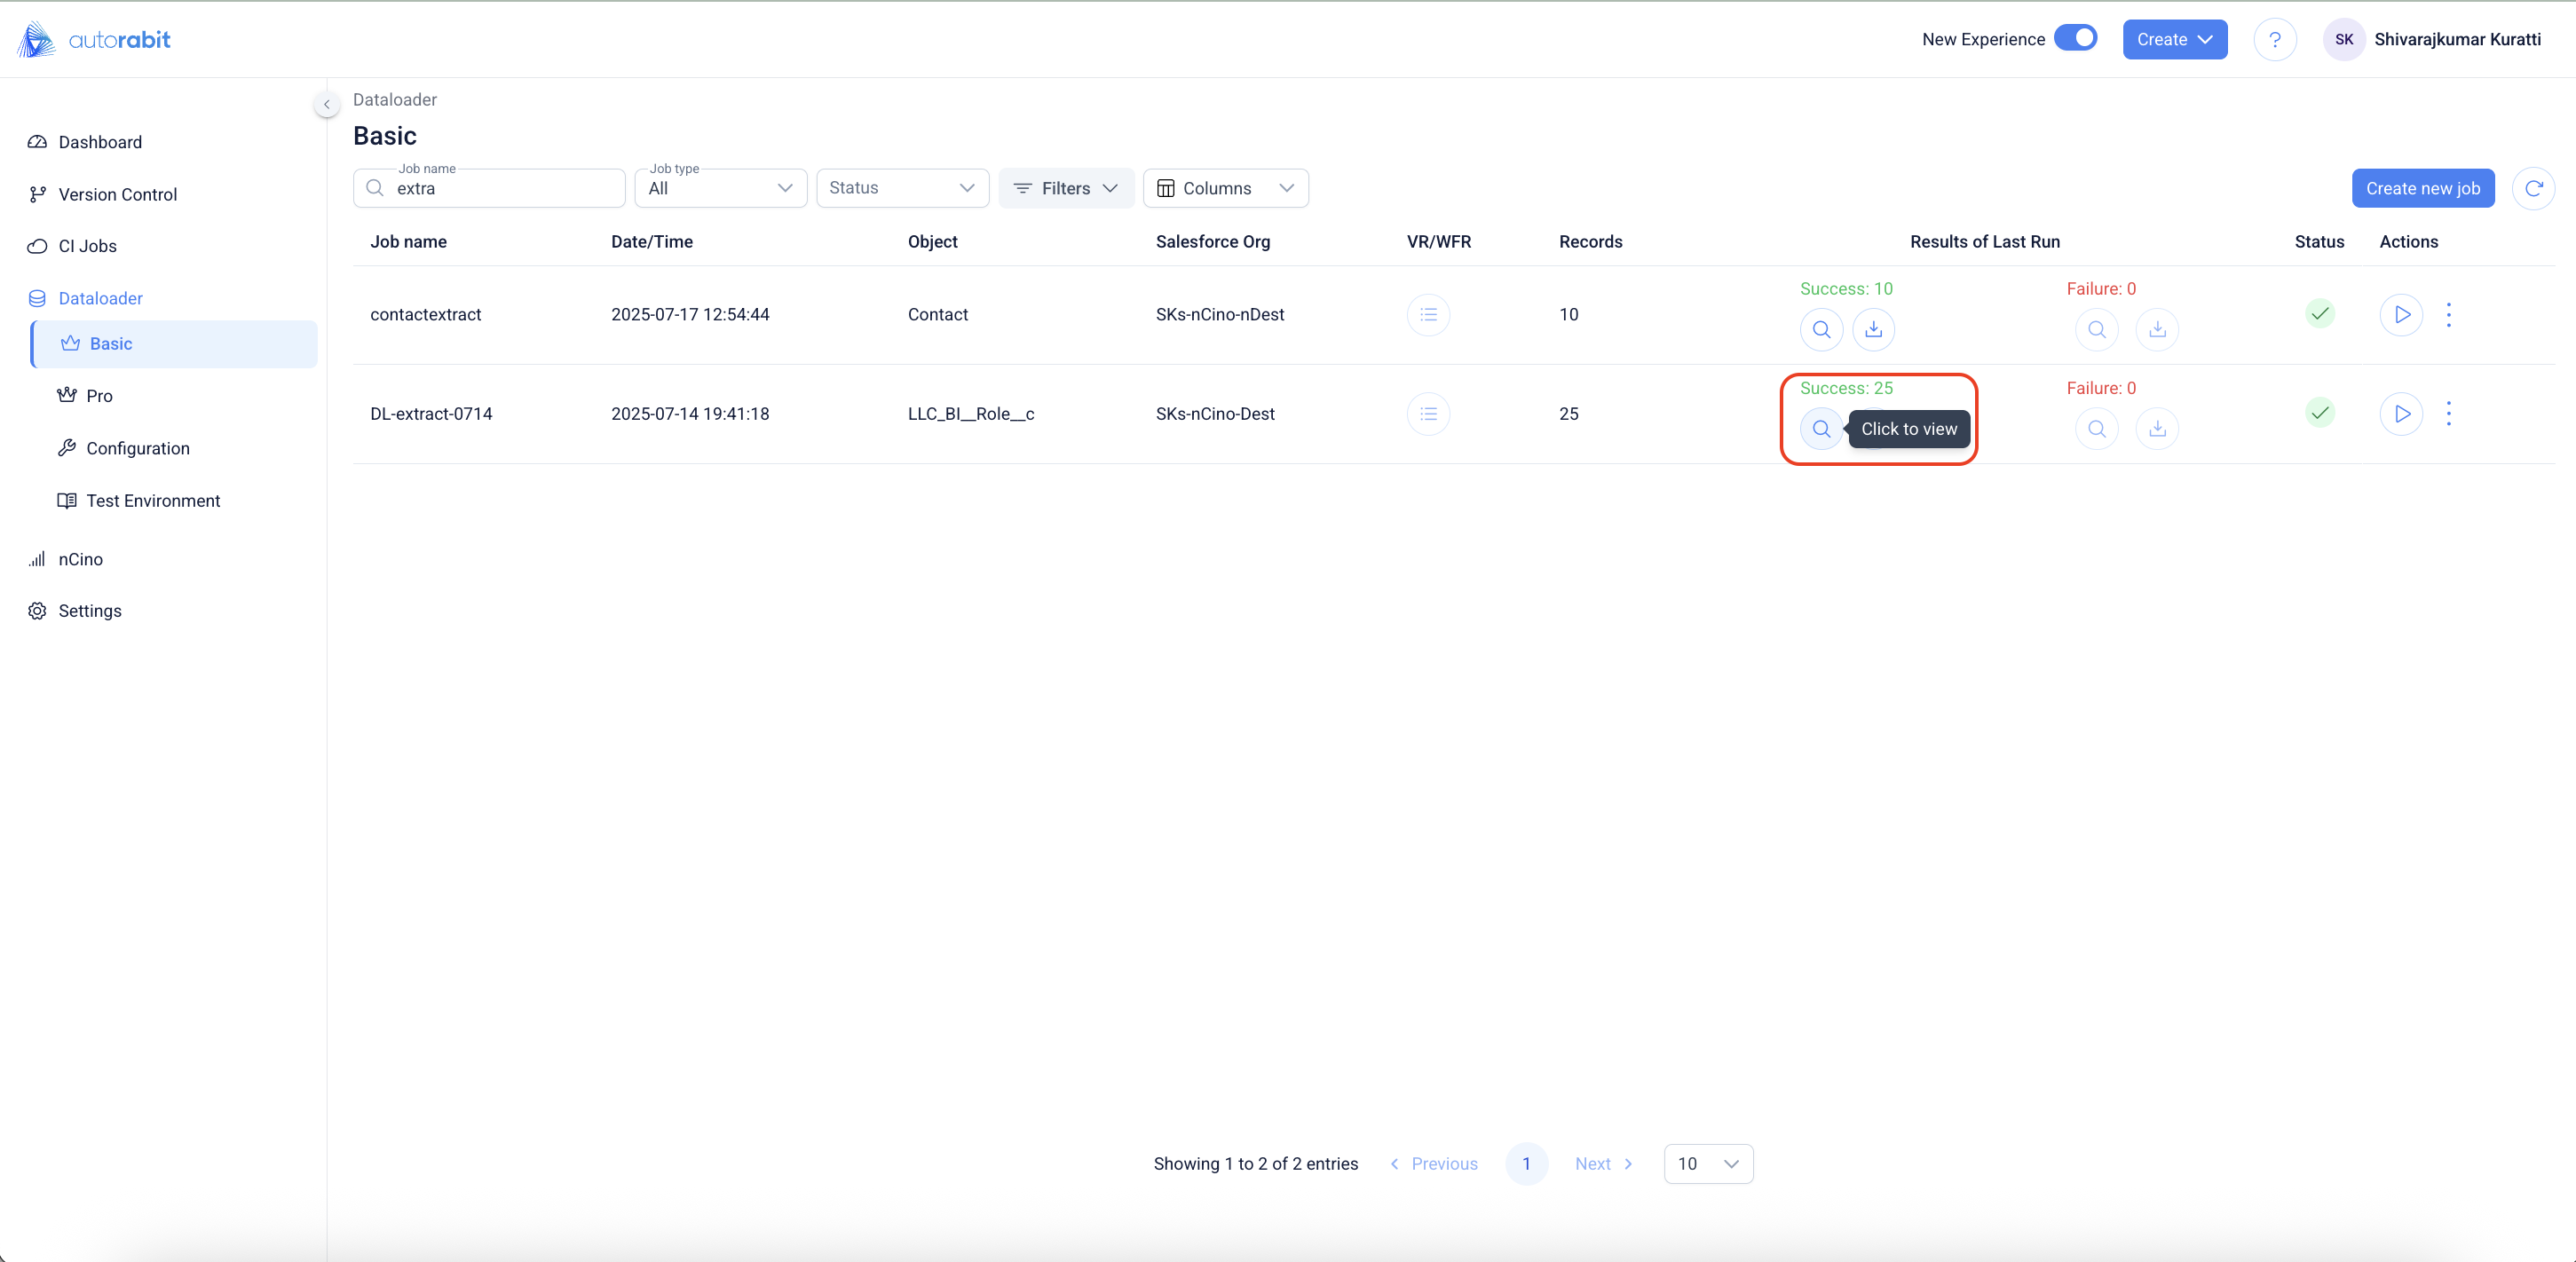Collapse the left sidebar panel
The width and height of the screenshot is (2576, 1262).
pos(326,104)
